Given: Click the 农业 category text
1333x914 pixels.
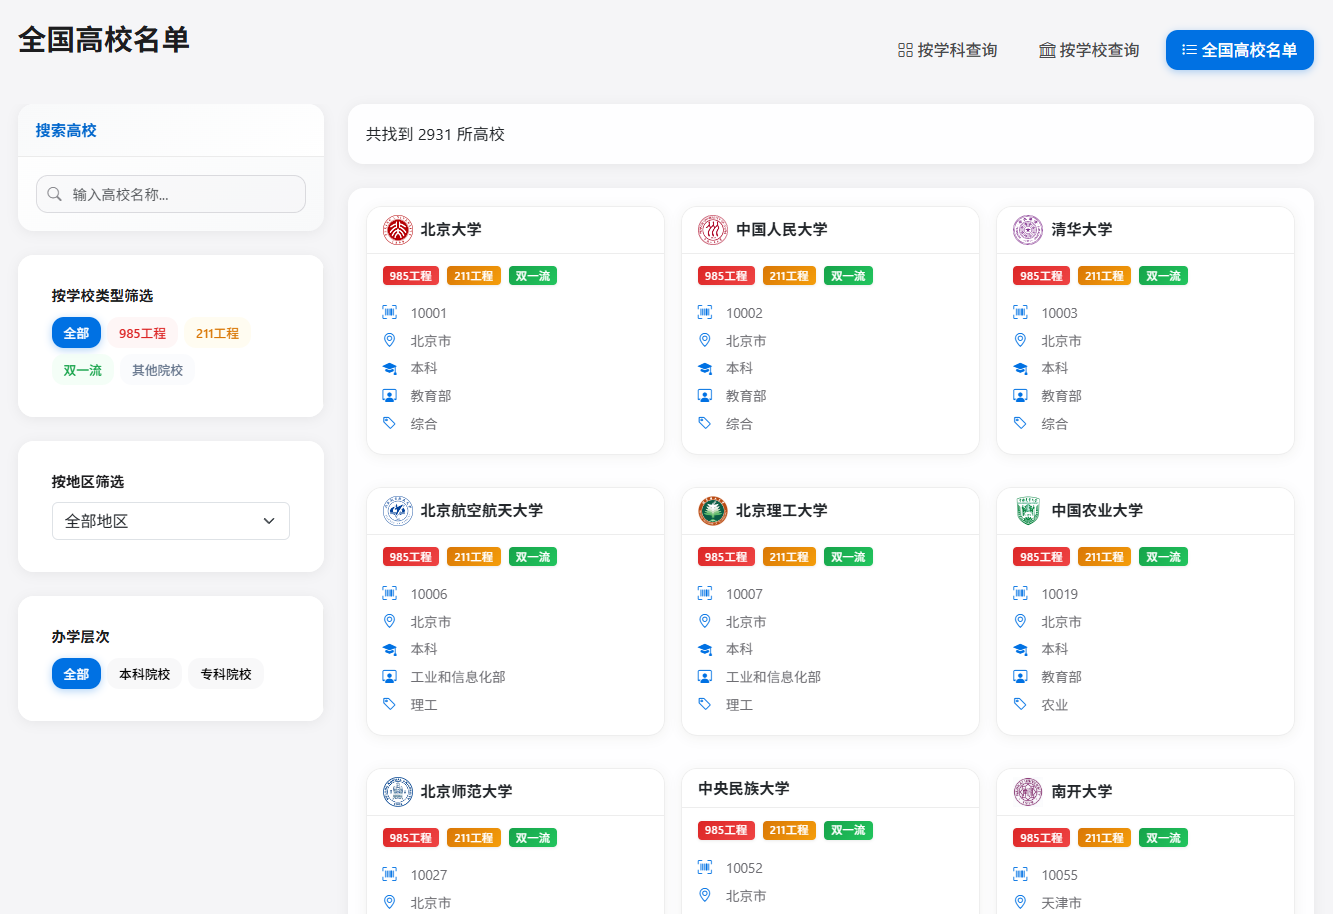Looking at the screenshot, I should click(x=1054, y=705).
